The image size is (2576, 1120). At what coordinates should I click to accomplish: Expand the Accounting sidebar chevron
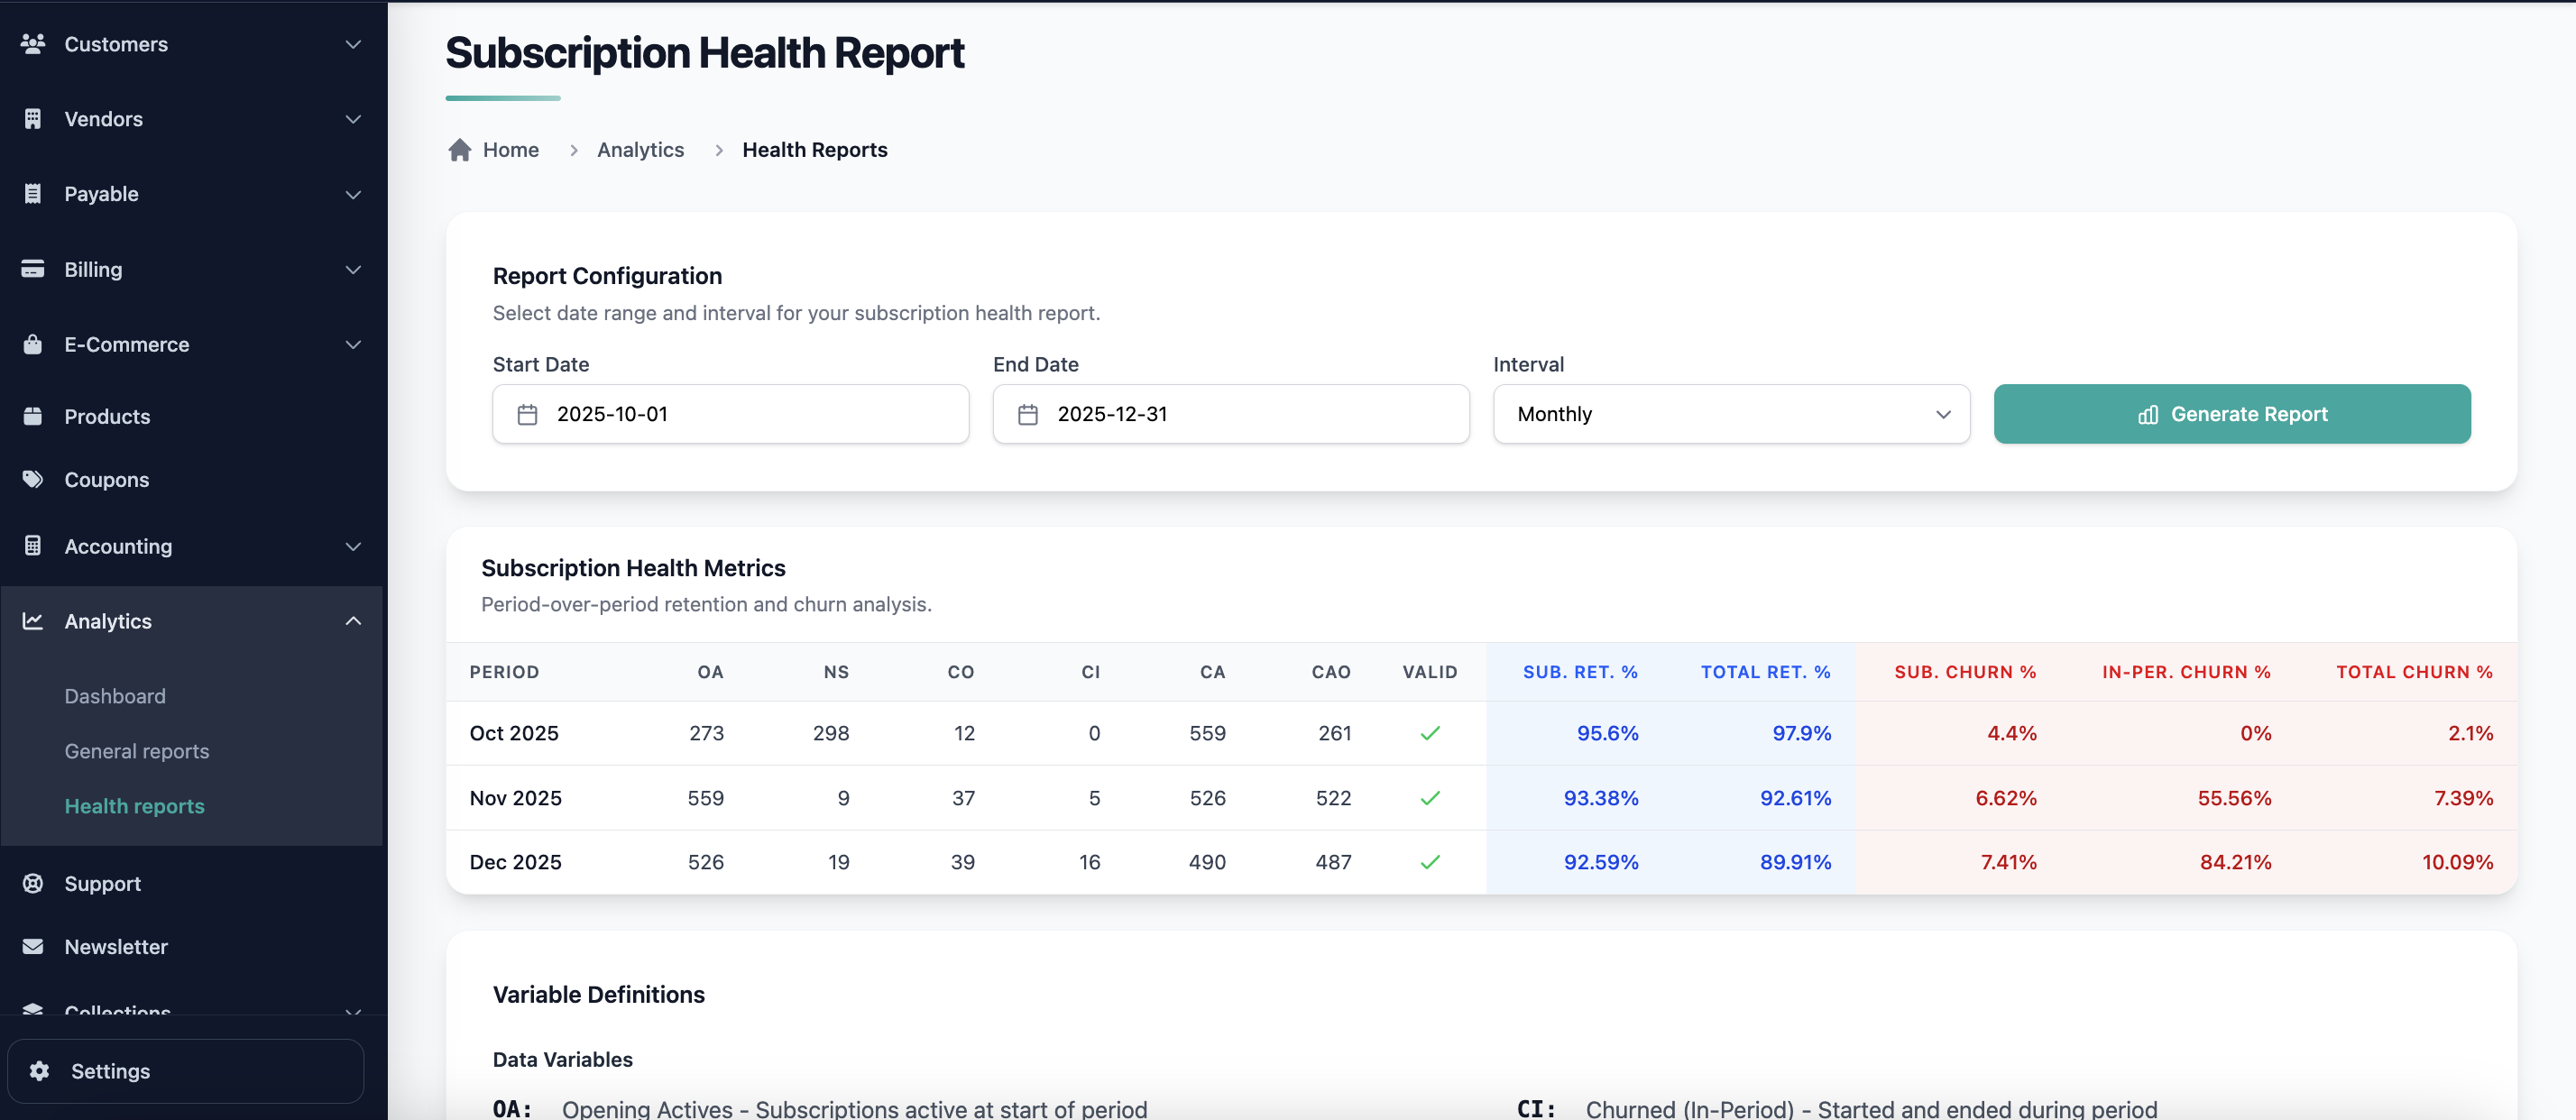click(353, 546)
